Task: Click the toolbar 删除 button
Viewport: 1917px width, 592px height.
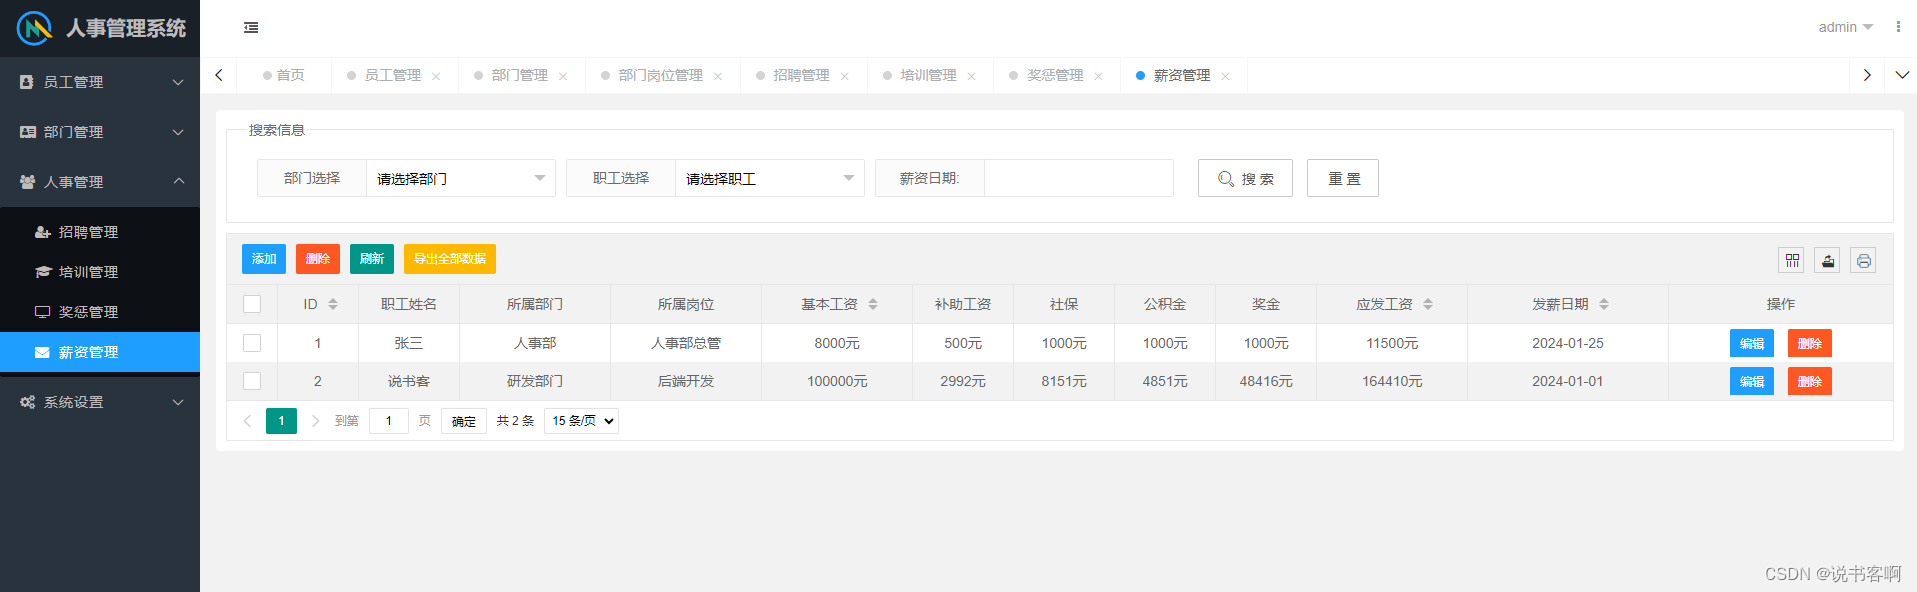Action: point(318,259)
